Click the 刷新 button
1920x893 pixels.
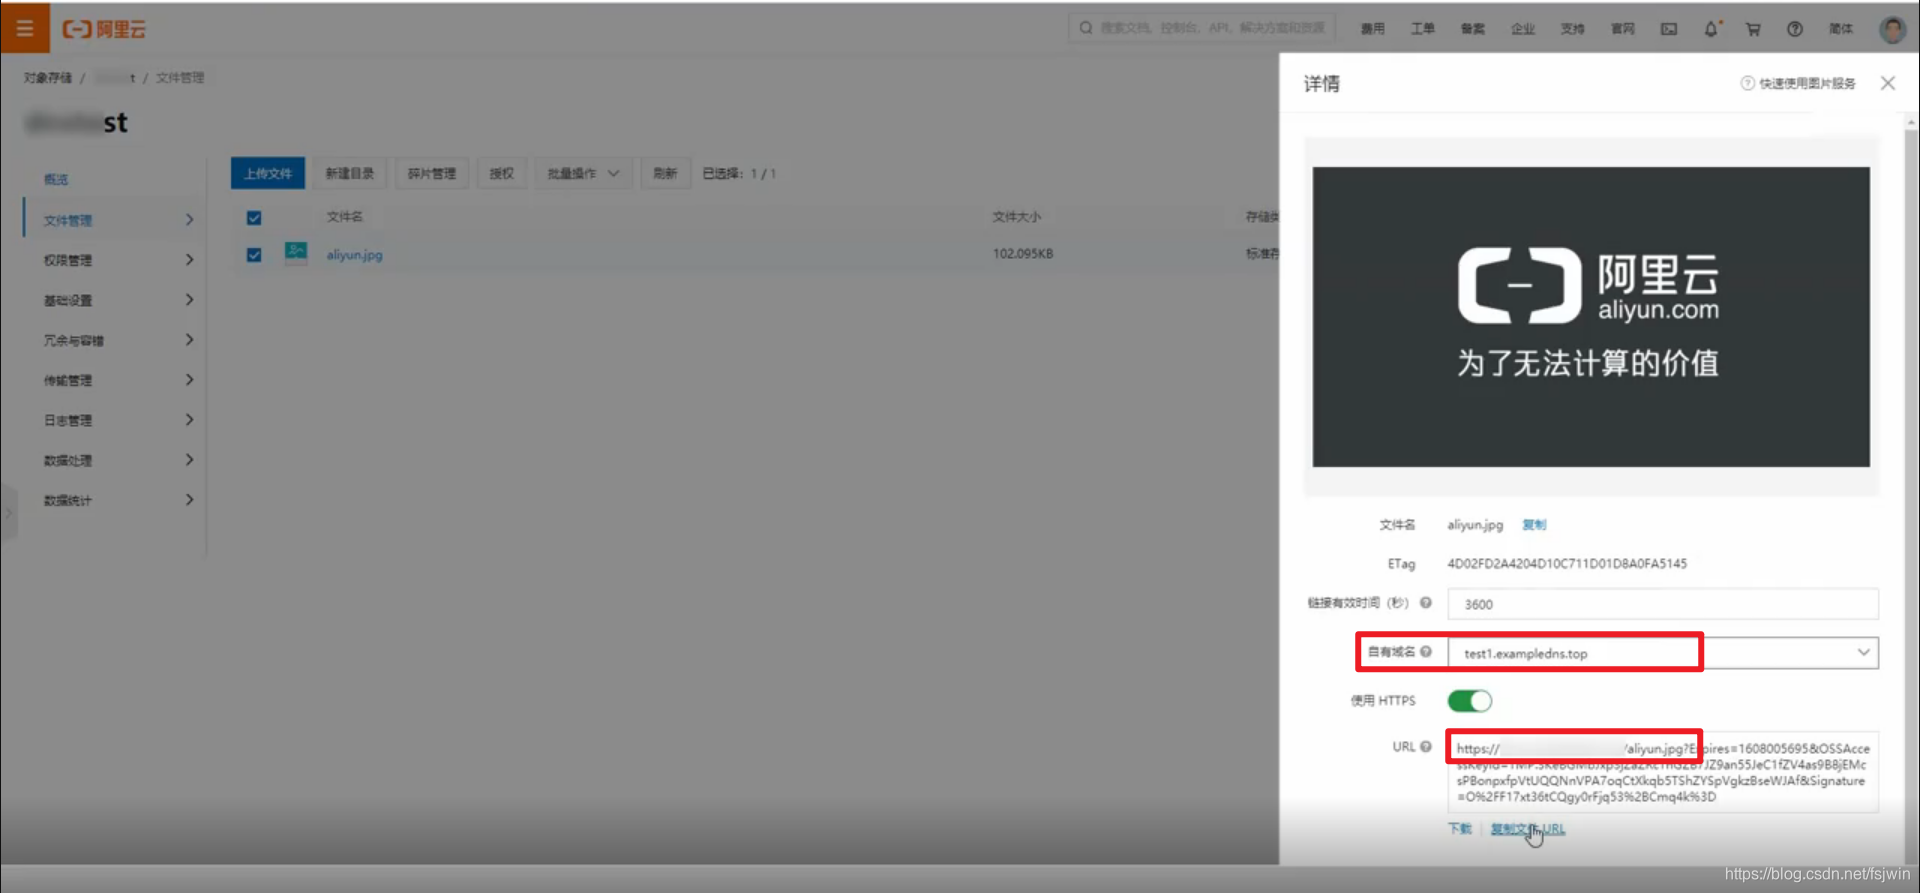[665, 173]
